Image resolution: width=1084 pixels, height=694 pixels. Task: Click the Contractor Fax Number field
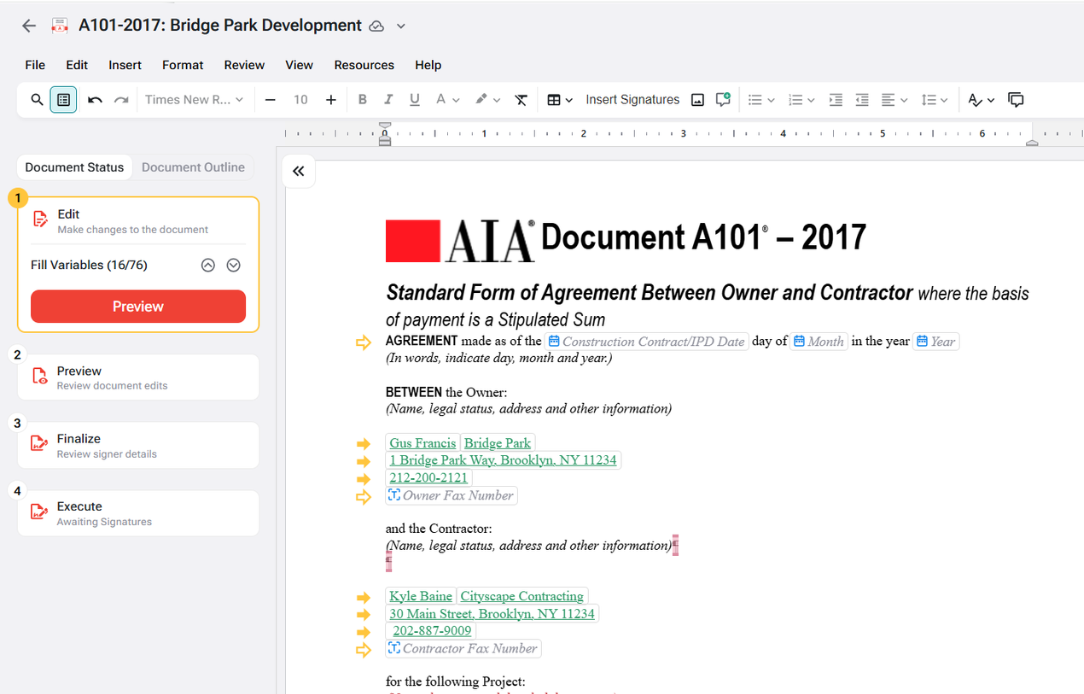[463, 648]
